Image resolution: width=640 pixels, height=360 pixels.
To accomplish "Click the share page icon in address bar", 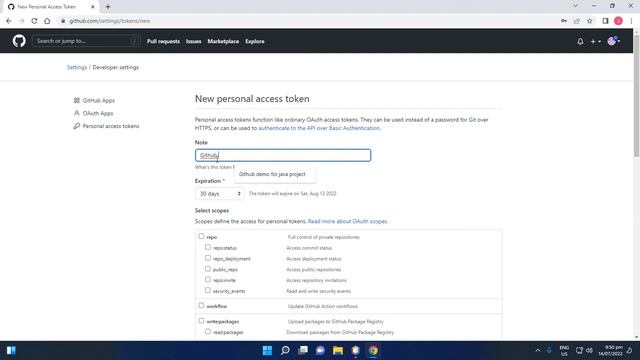I will pyautogui.click(x=577, y=21).
